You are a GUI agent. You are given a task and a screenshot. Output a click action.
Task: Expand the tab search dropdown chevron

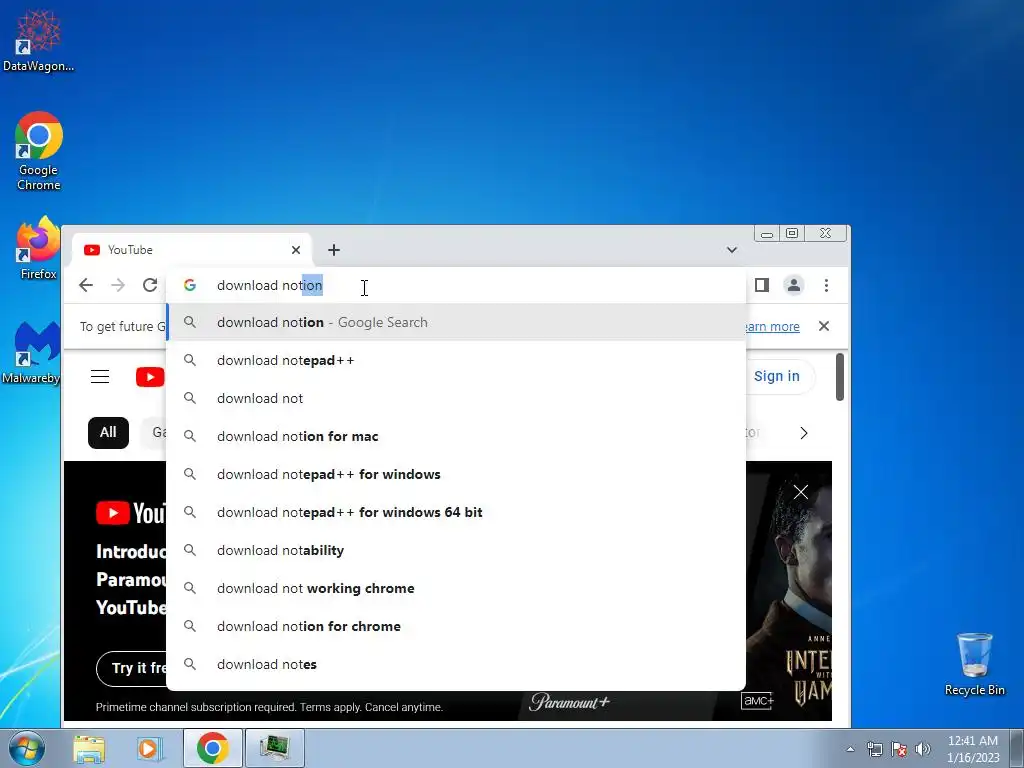[x=732, y=250]
